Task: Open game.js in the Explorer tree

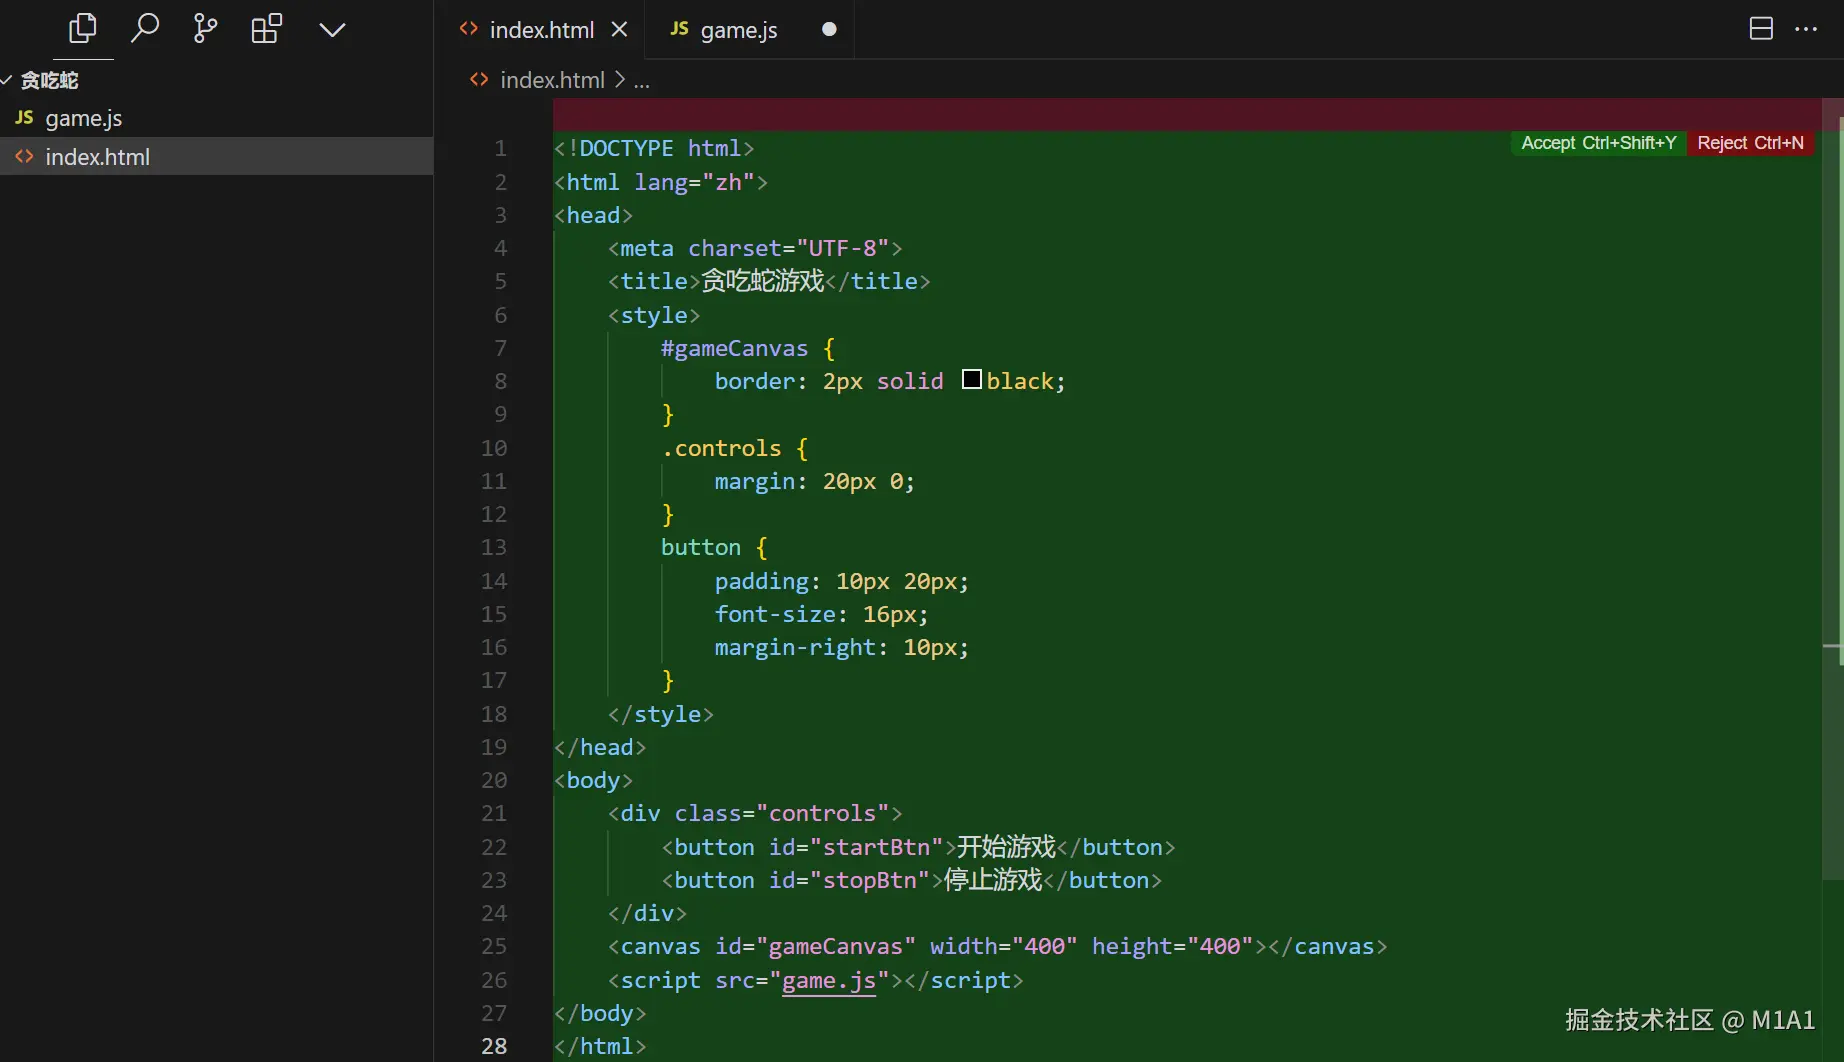Action: 216,118
